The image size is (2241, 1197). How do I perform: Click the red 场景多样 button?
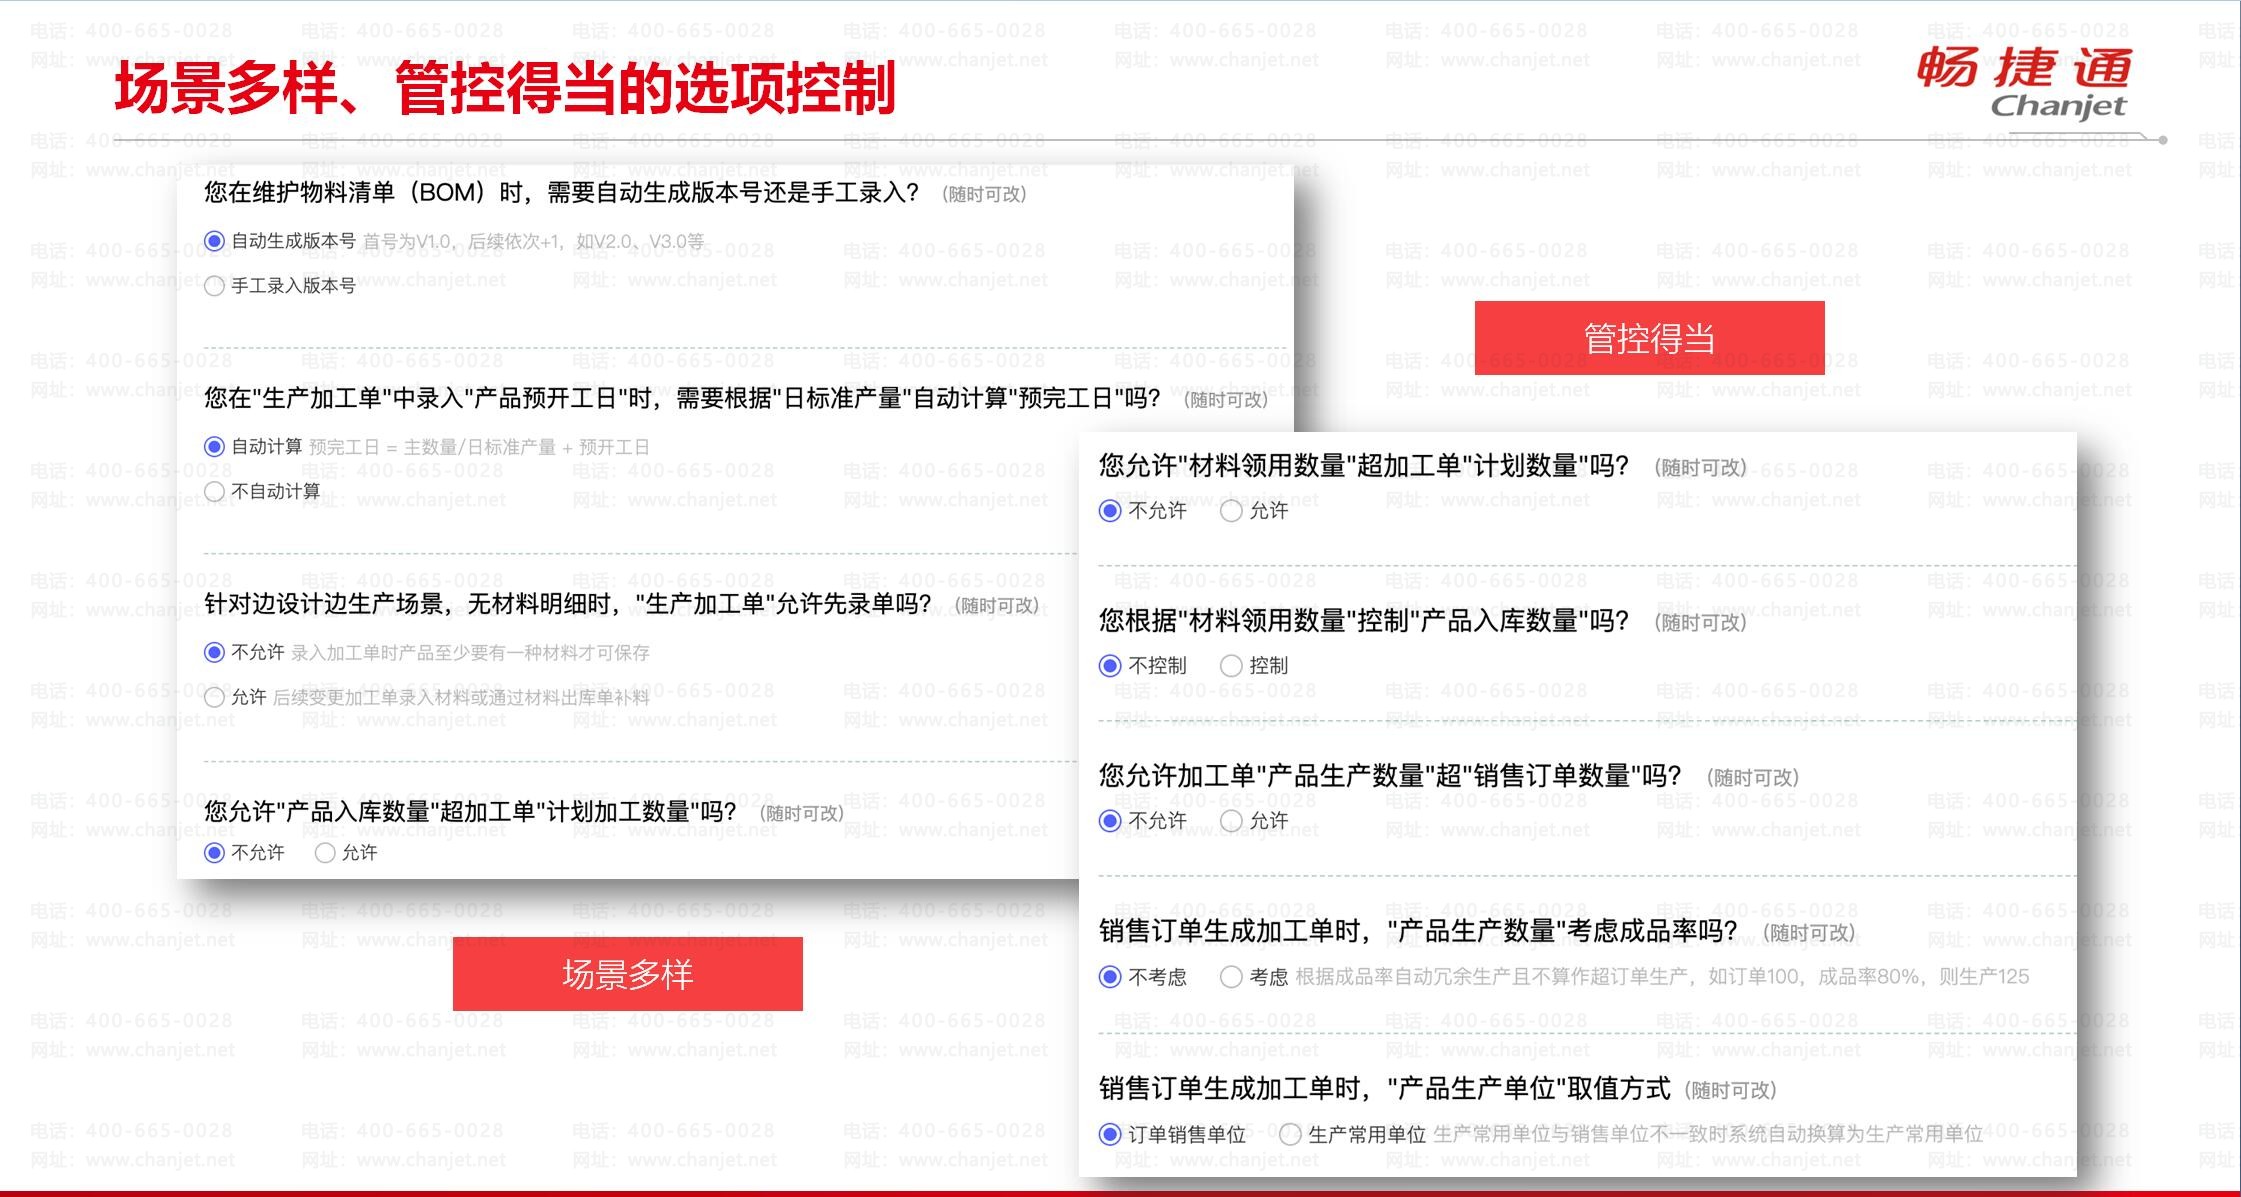click(x=628, y=974)
